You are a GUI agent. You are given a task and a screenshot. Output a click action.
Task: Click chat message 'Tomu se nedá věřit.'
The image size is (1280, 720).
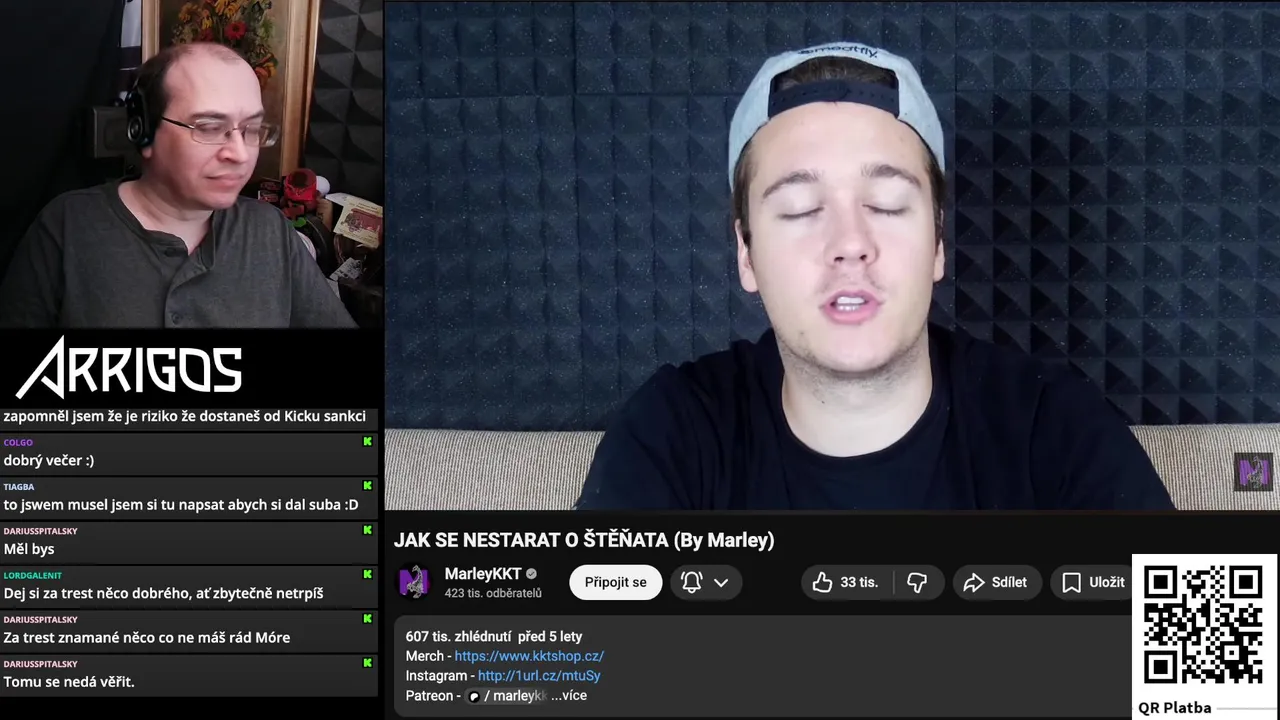click(x=69, y=682)
